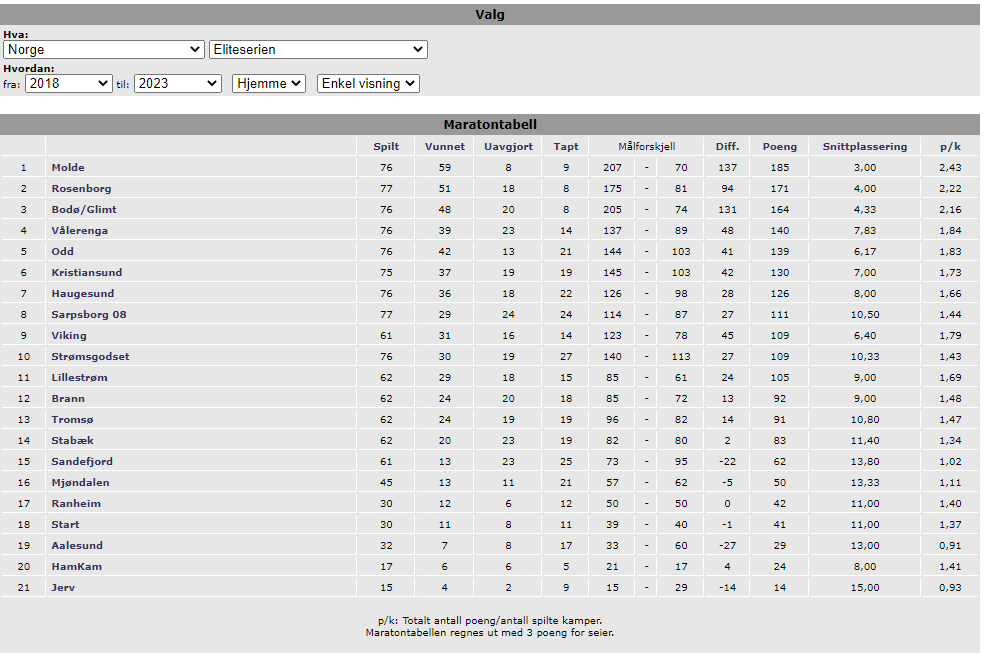Image resolution: width=990 pixels, height=662 pixels.
Task: Click the Maratontabell section title
Action: tap(490, 124)
